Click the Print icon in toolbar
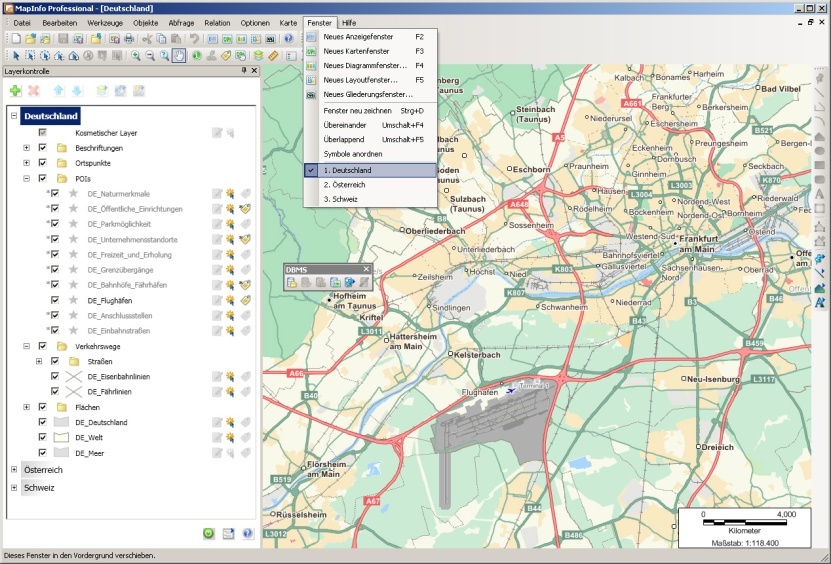The height and width of the screenshot is (564, 831). [129, 39]
